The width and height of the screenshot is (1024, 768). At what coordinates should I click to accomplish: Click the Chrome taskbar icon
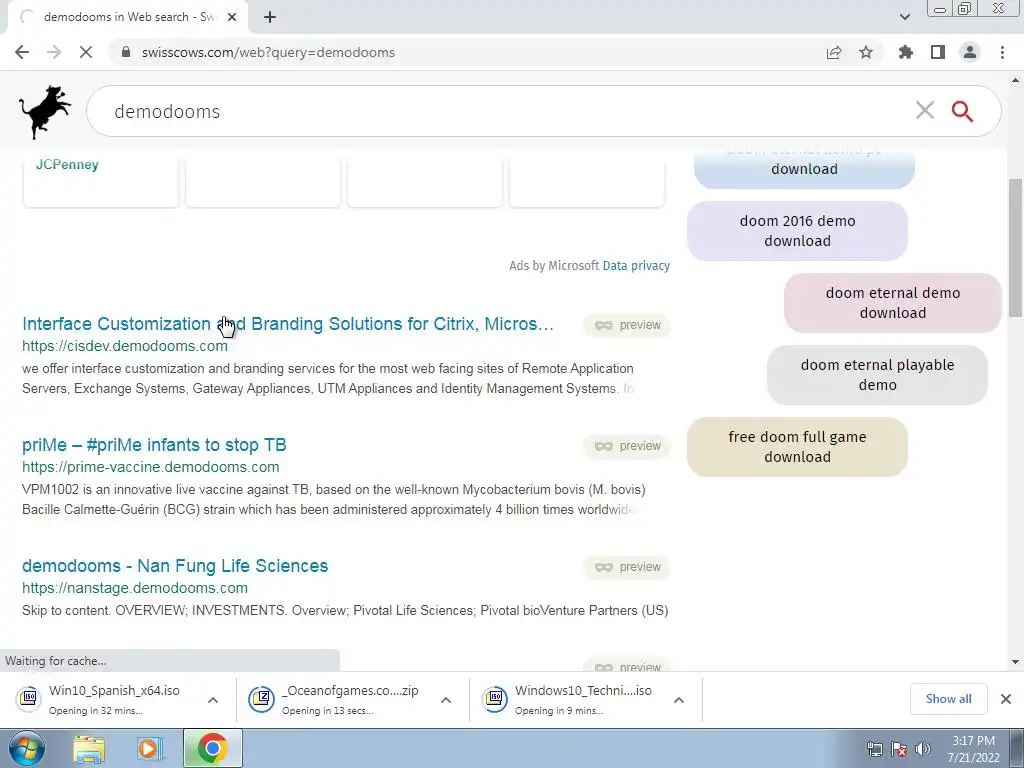(212, 748)
